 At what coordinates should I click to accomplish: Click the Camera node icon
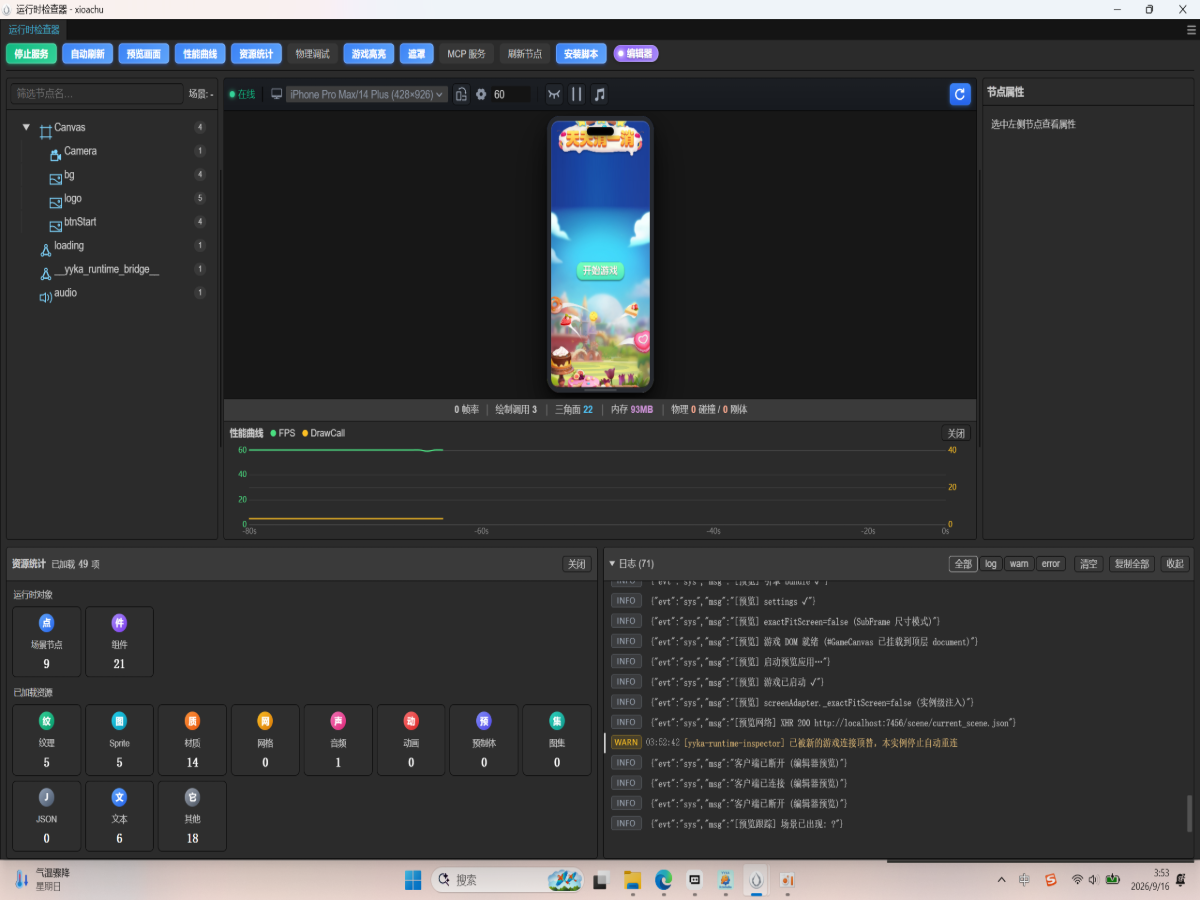(x=56, y=154)
